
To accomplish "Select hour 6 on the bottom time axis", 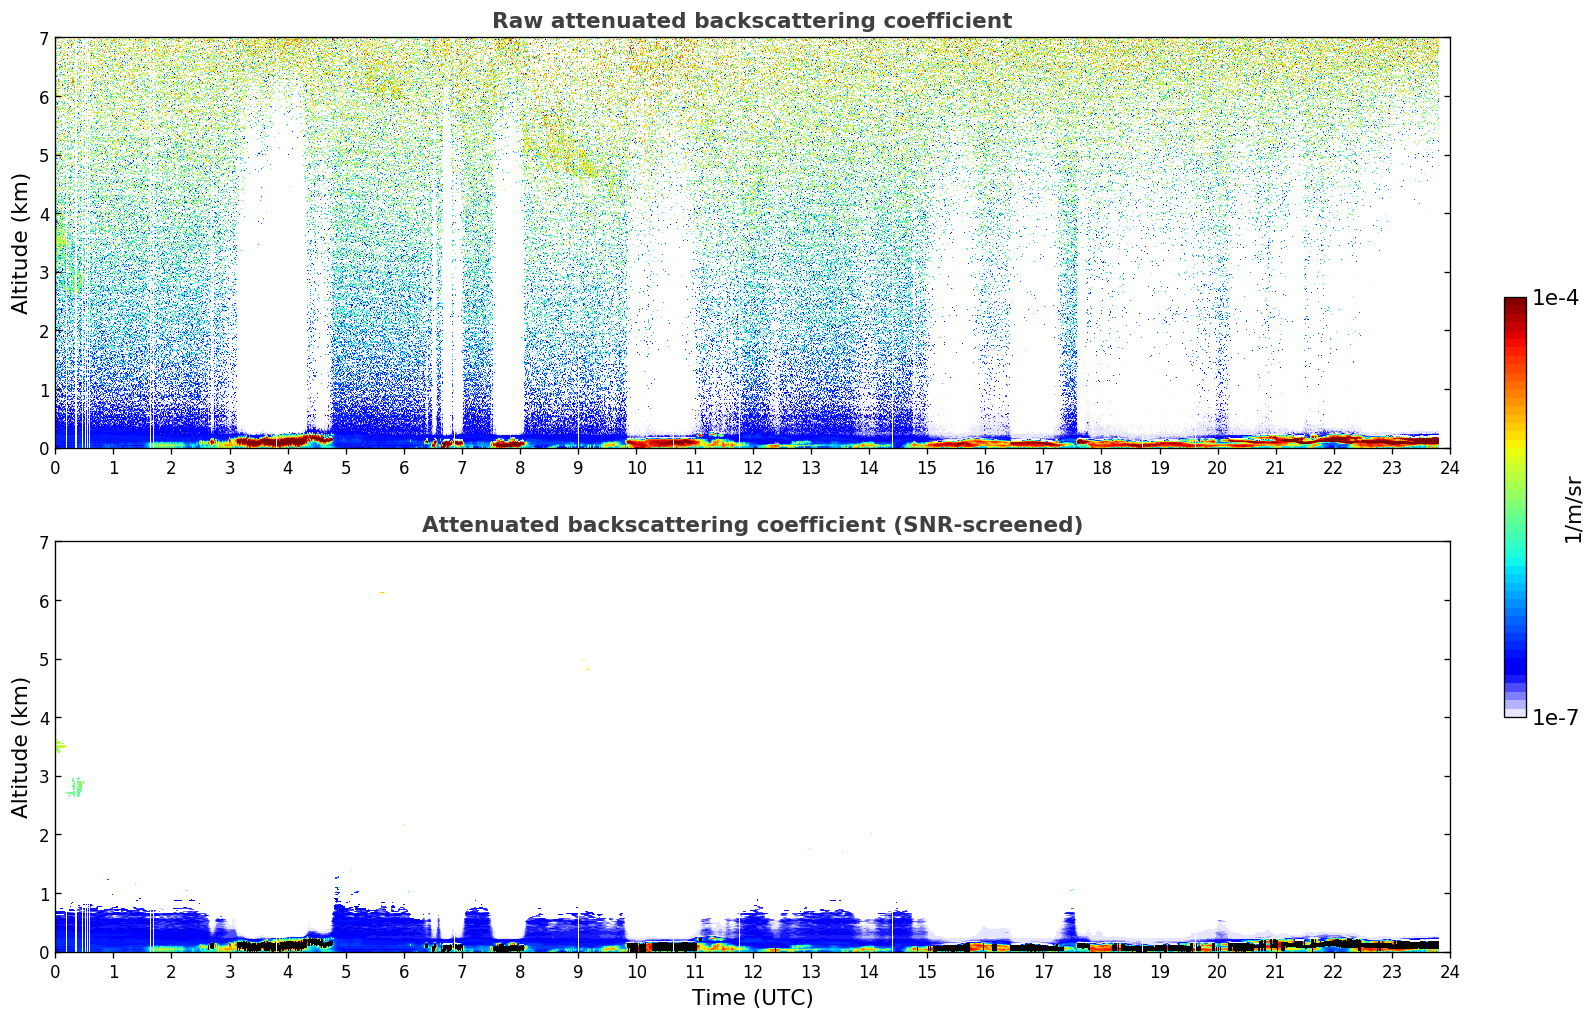I will click(404, 972).
